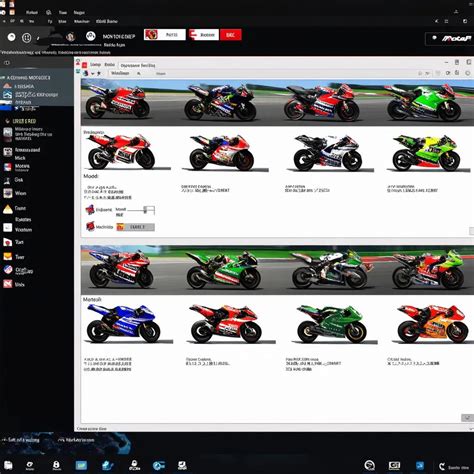Expand the small down arrow in inner toolbar
The image size is (474, 474).
pyautogui.click(x=93, y=73)
